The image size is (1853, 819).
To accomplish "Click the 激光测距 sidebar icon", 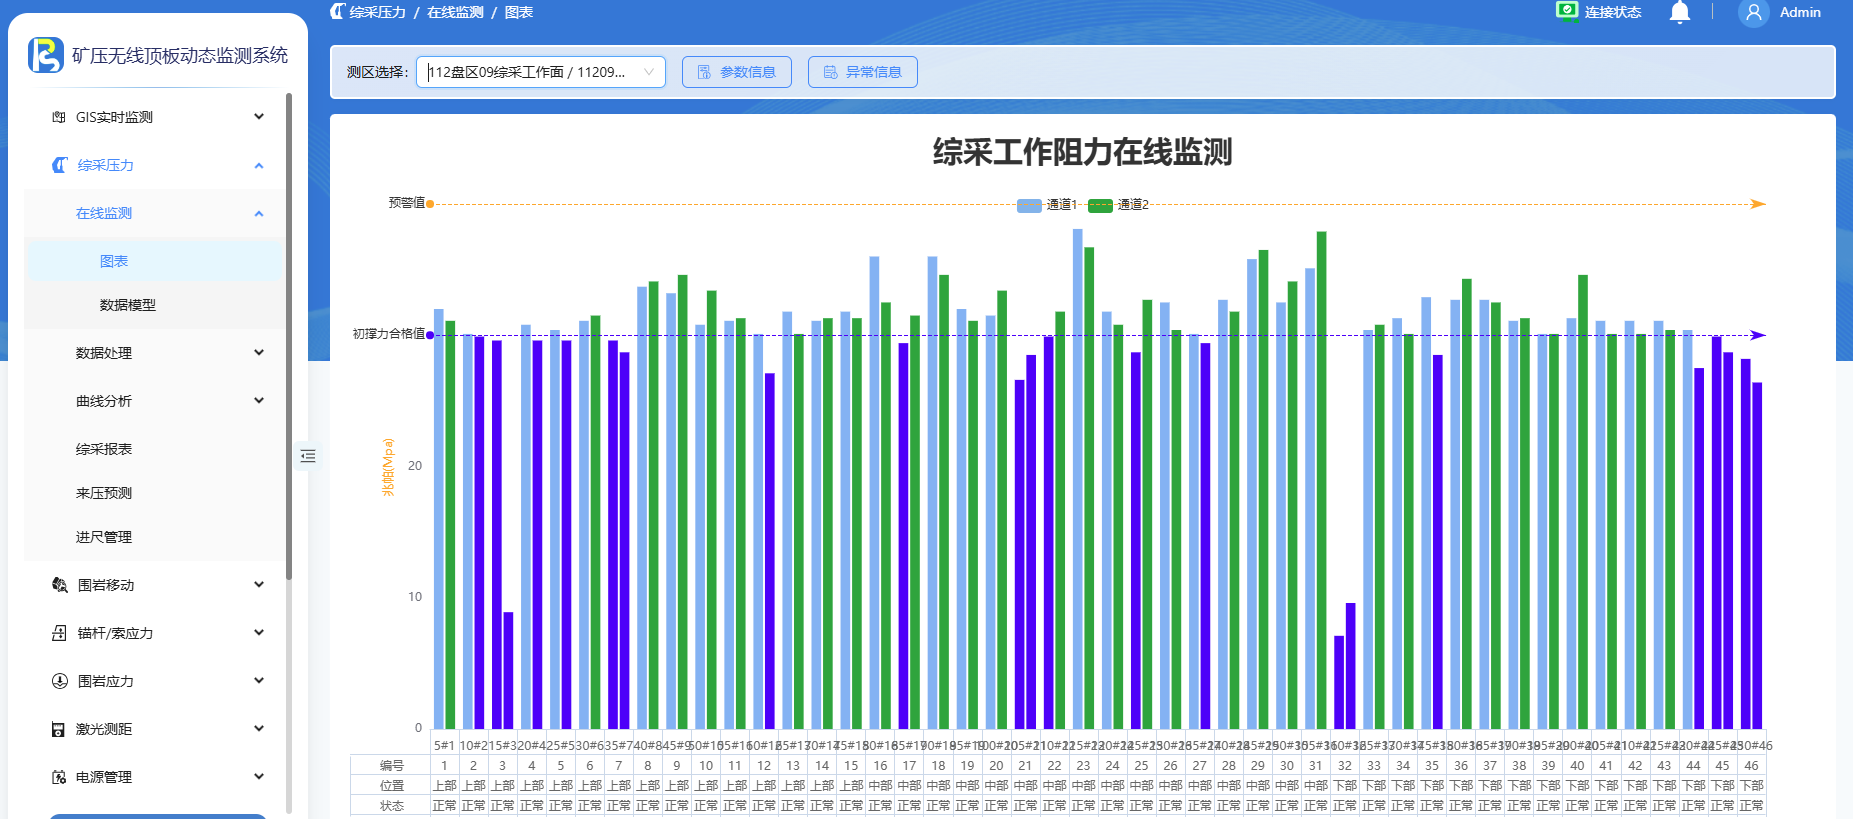I will (59, 729).
